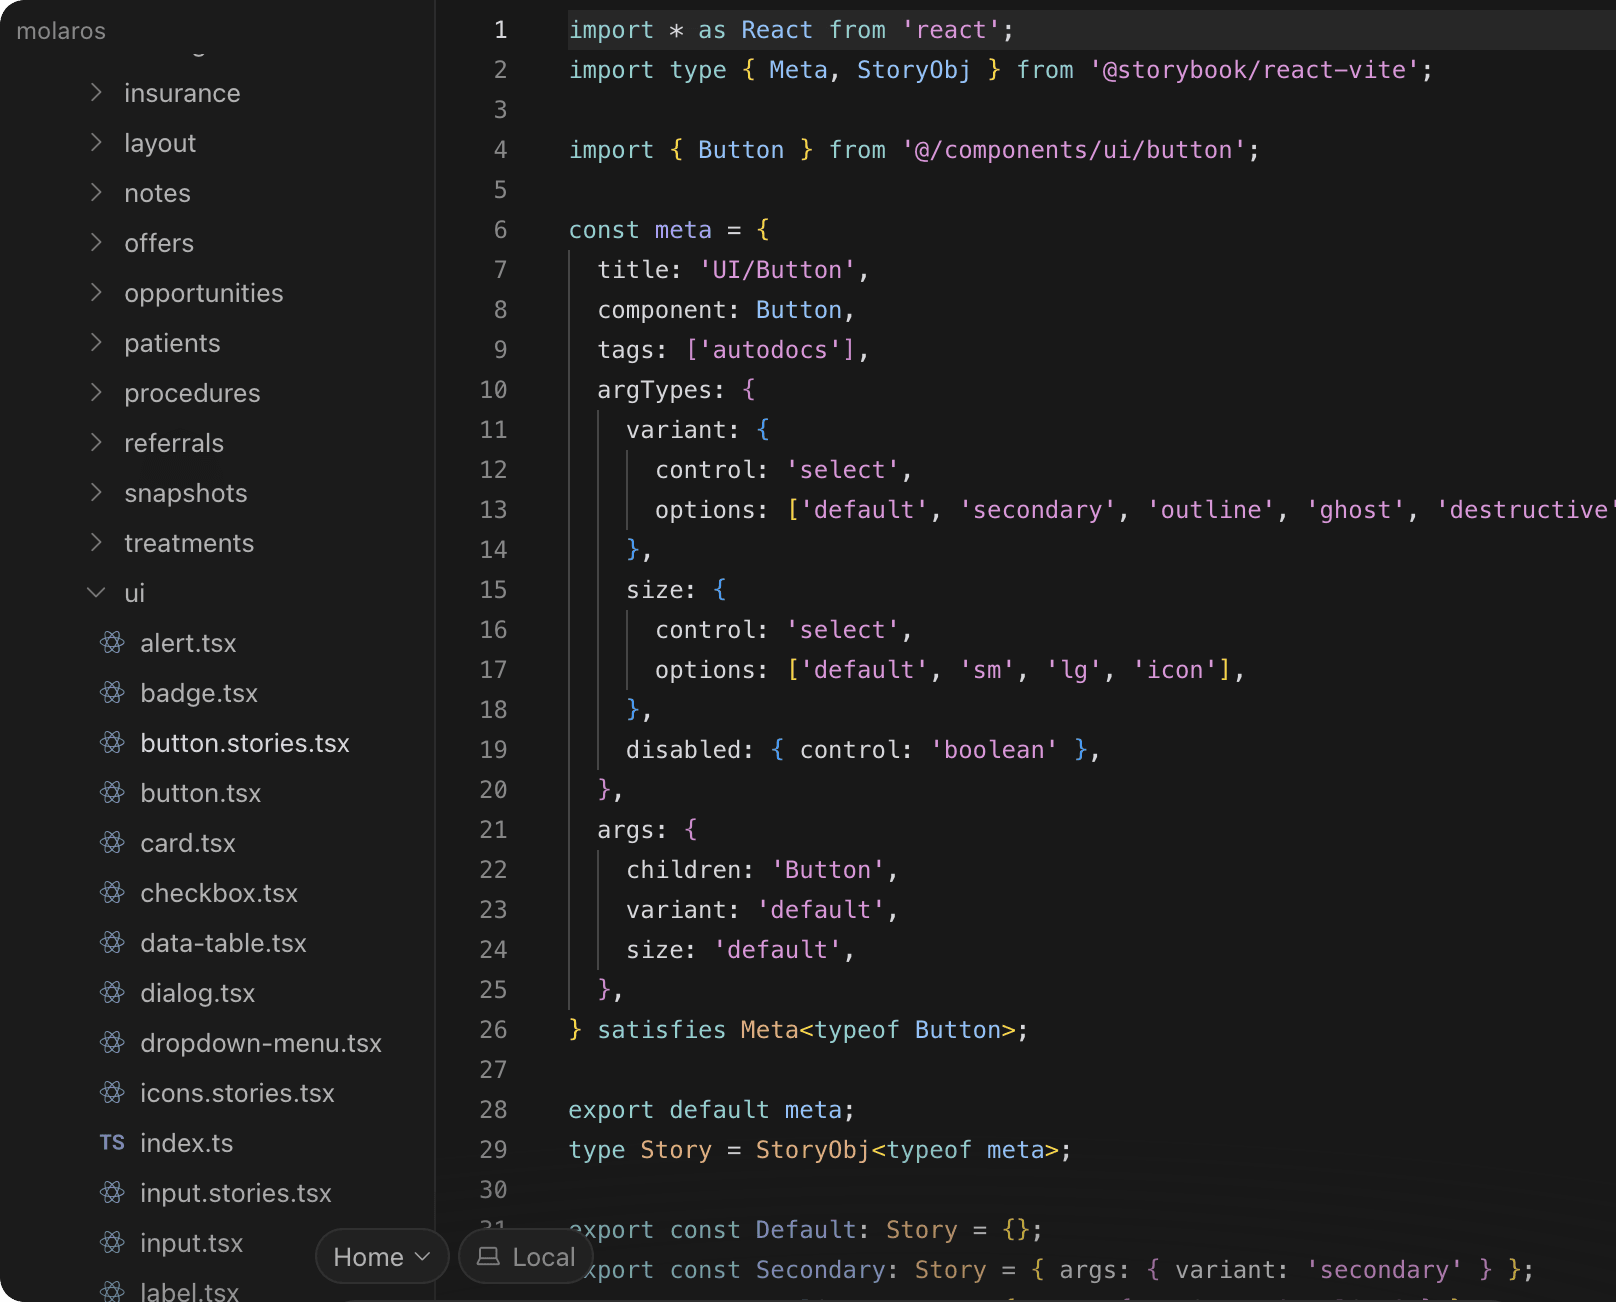This screenshot has width=1616, height=1302.
Task: Click the React icon beside icons.stories.tsx
Action: coord(112,1092)
